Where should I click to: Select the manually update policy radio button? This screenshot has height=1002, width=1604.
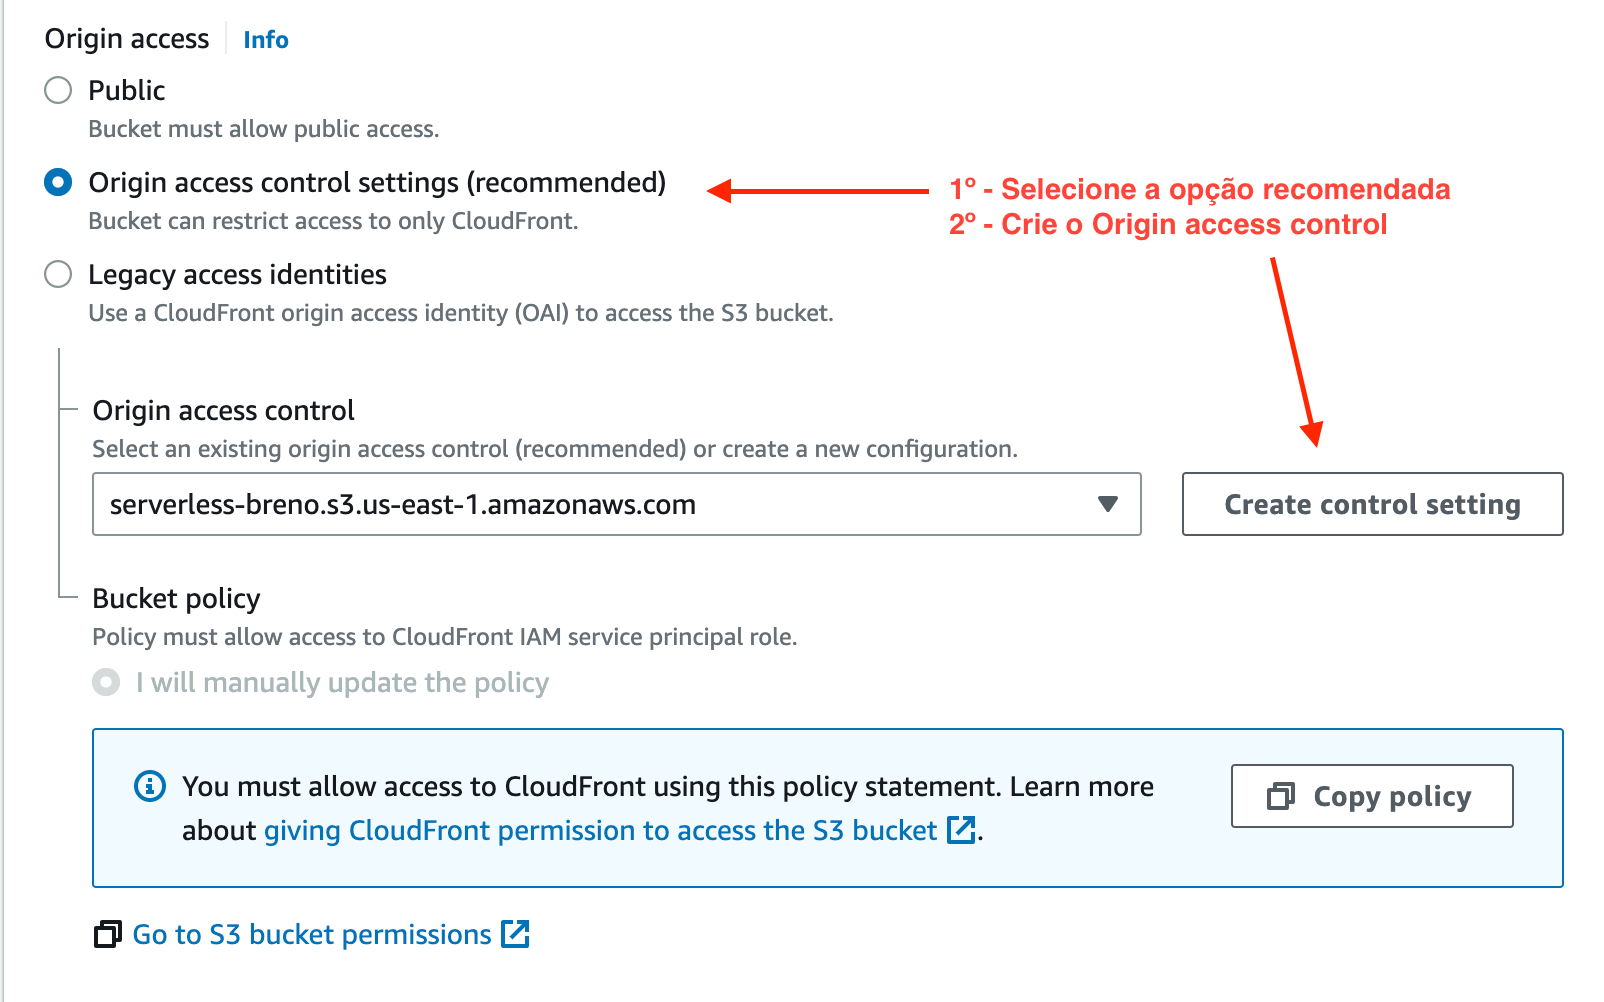106,682
